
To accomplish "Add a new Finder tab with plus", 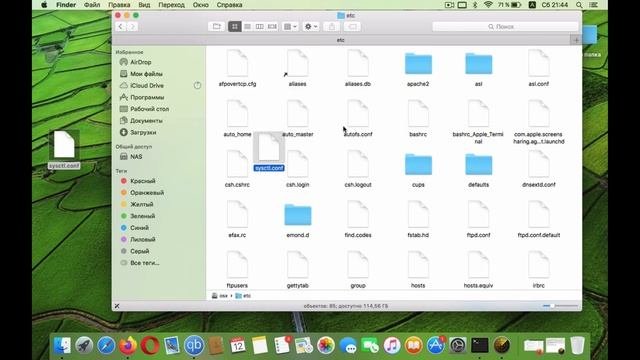I will (x=576, y=40).
